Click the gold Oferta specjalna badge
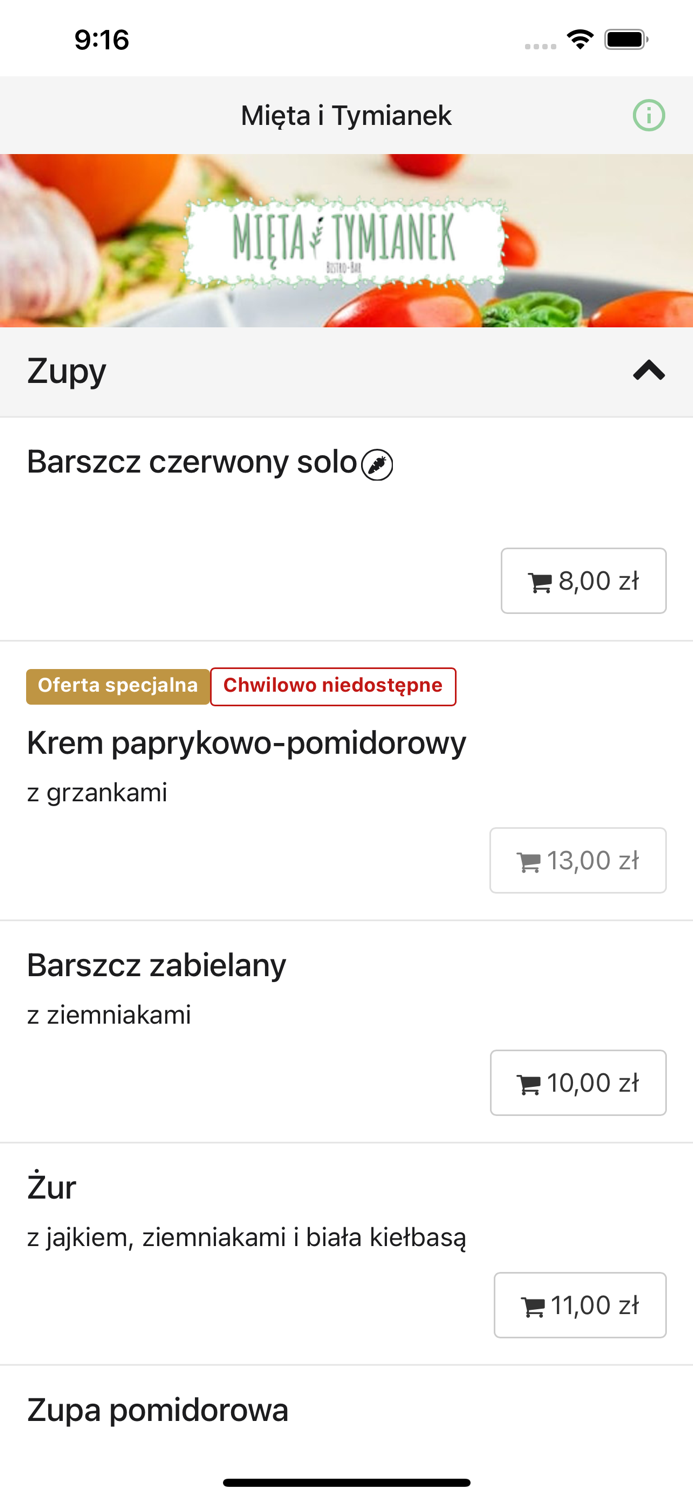 [117, 686]
